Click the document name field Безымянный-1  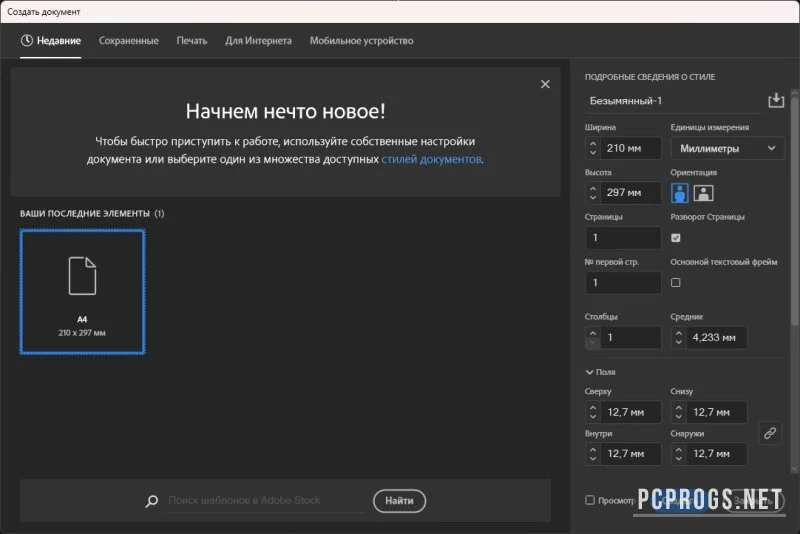(x=673, y=100)
